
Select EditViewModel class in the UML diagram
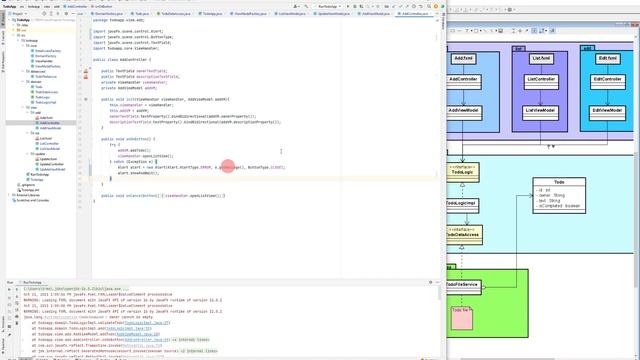[x=607, y=113]
